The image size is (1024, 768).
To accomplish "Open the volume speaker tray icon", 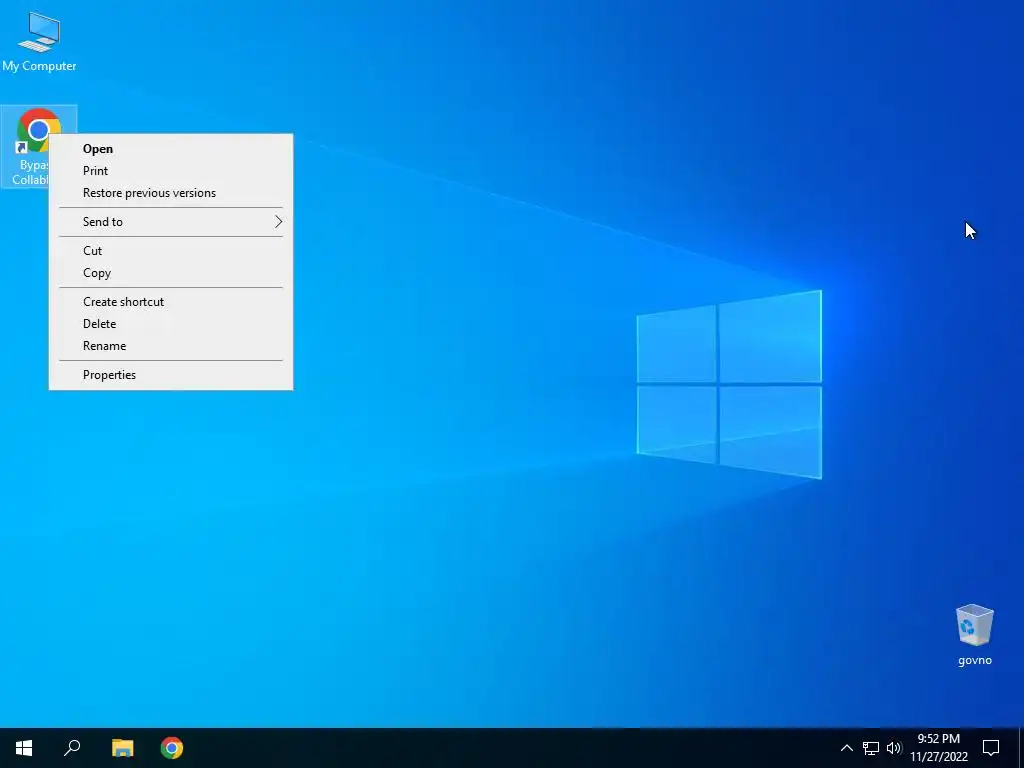I will point(894,748).
